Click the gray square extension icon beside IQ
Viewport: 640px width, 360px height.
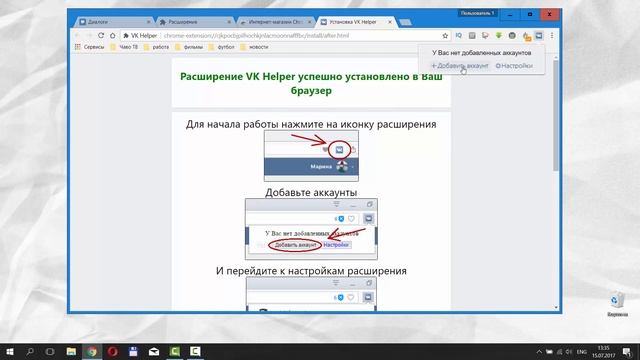(x=472, y=36)
